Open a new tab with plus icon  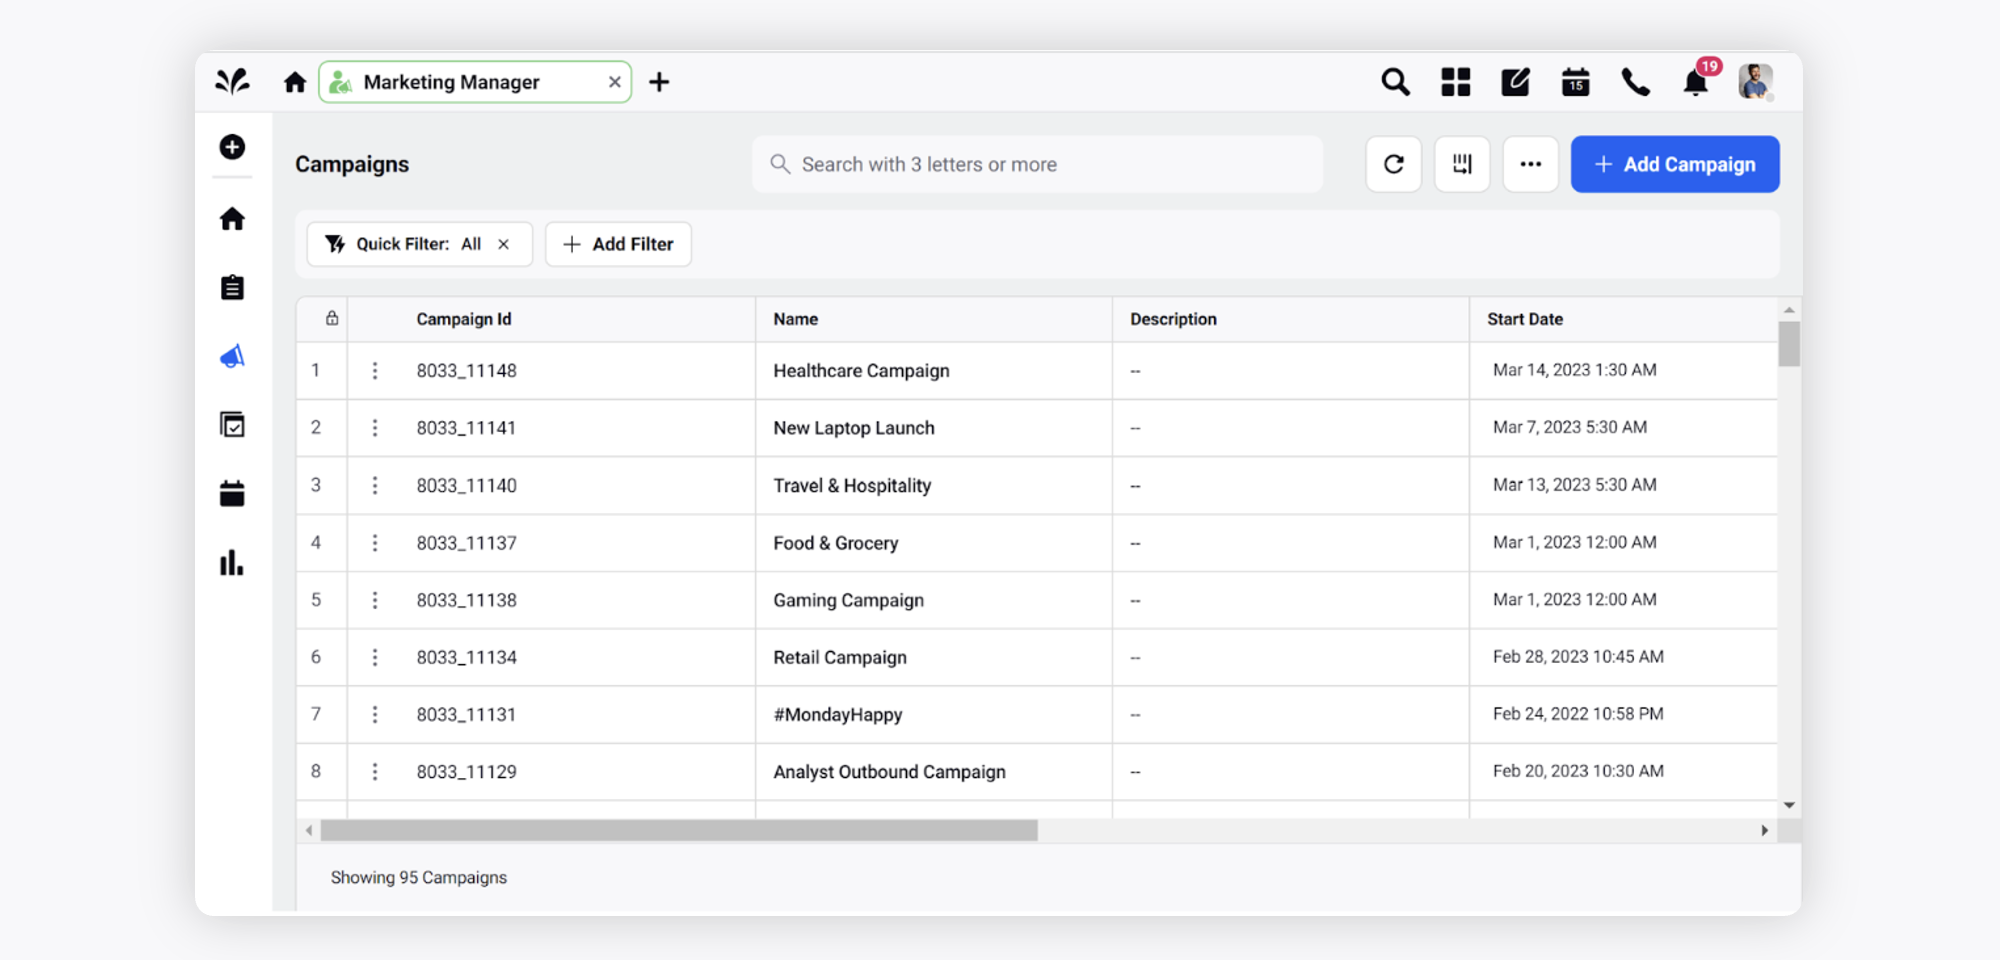pyautogui.click(x=659, y=82)
